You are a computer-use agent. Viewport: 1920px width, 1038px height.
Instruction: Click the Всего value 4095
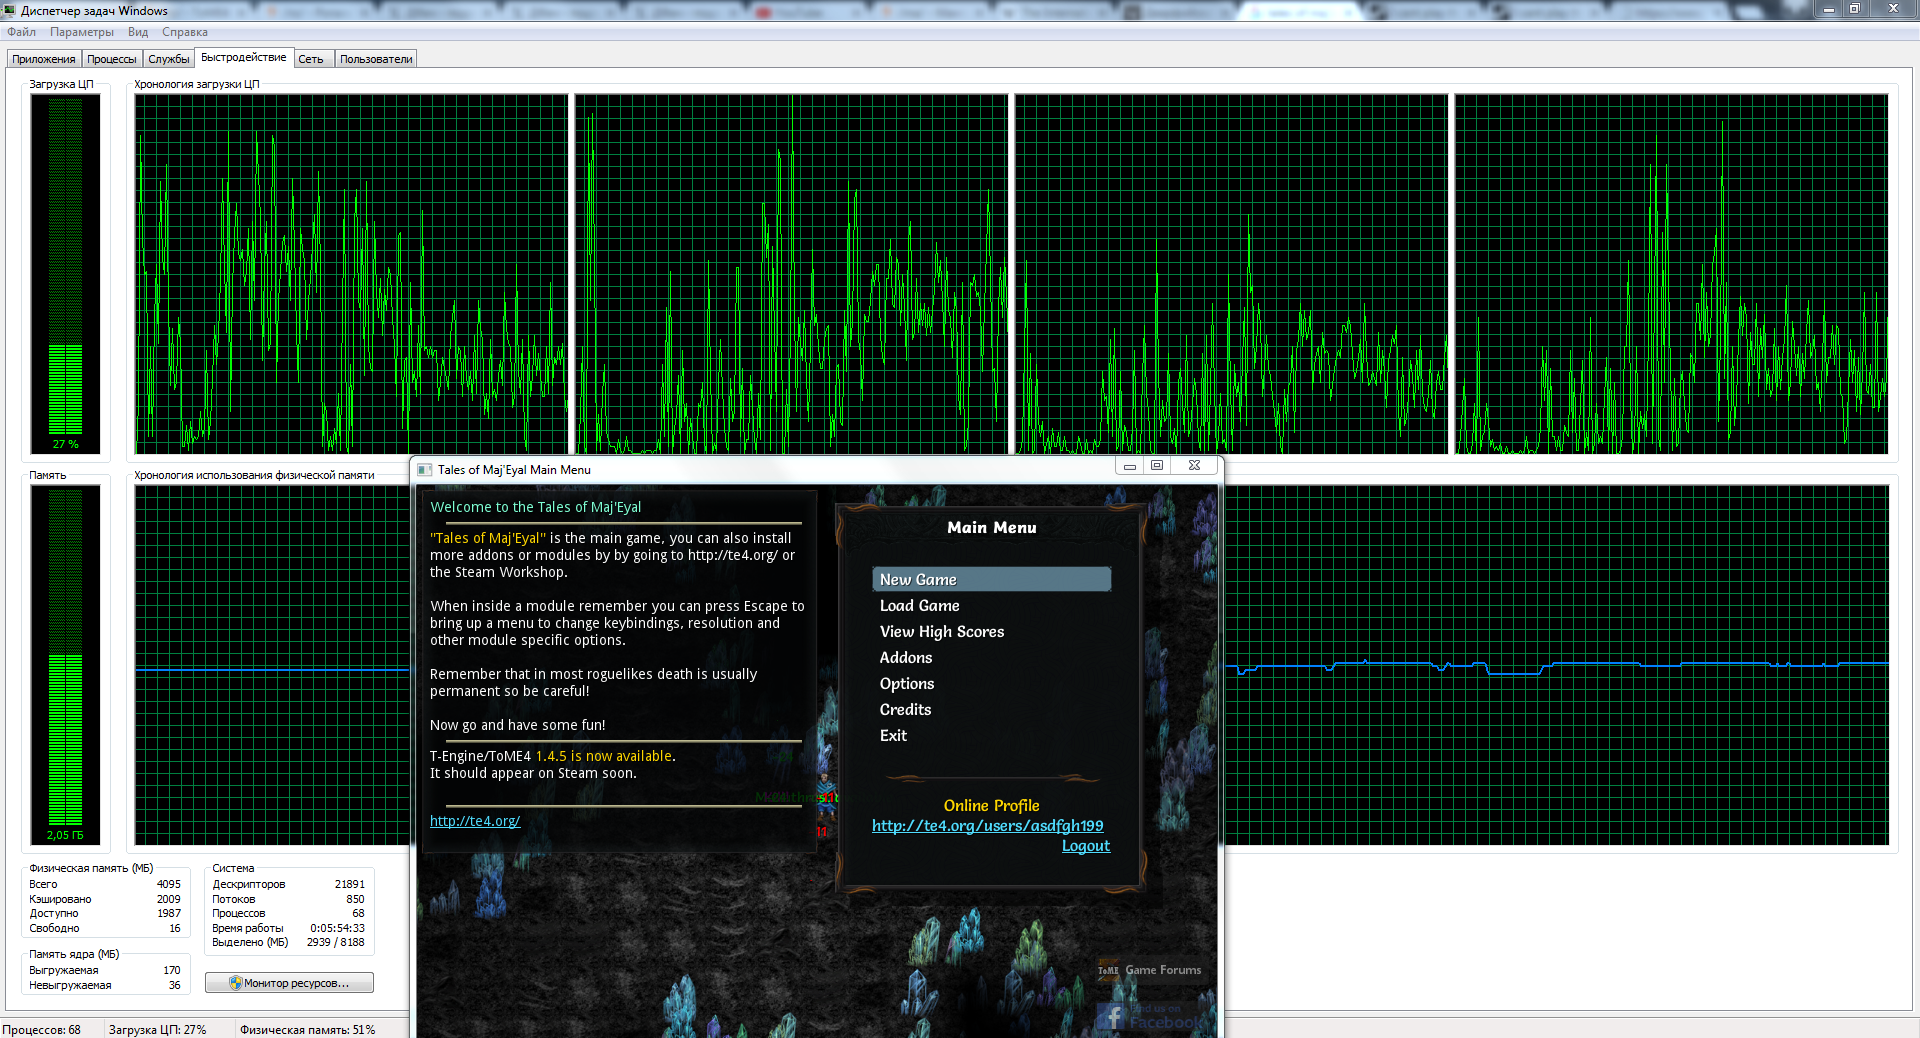[x=169, y=884]
